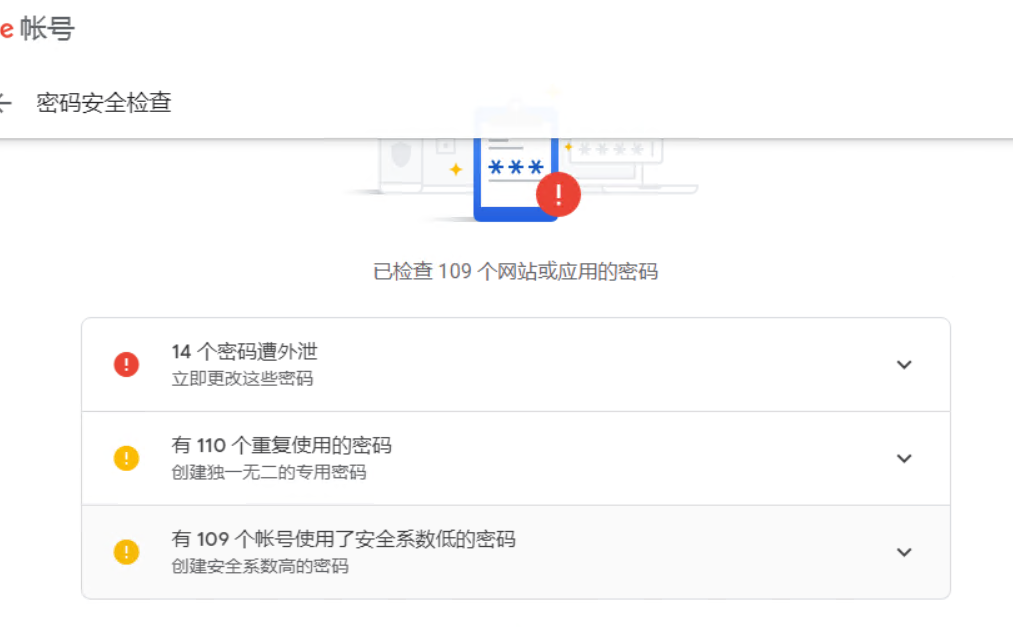Image resolution: width=1013 pixels, height=627 pixels.
Task: Click the 已检查 109 个网站或应用的密码 summary text
Action: pos(516,270)
